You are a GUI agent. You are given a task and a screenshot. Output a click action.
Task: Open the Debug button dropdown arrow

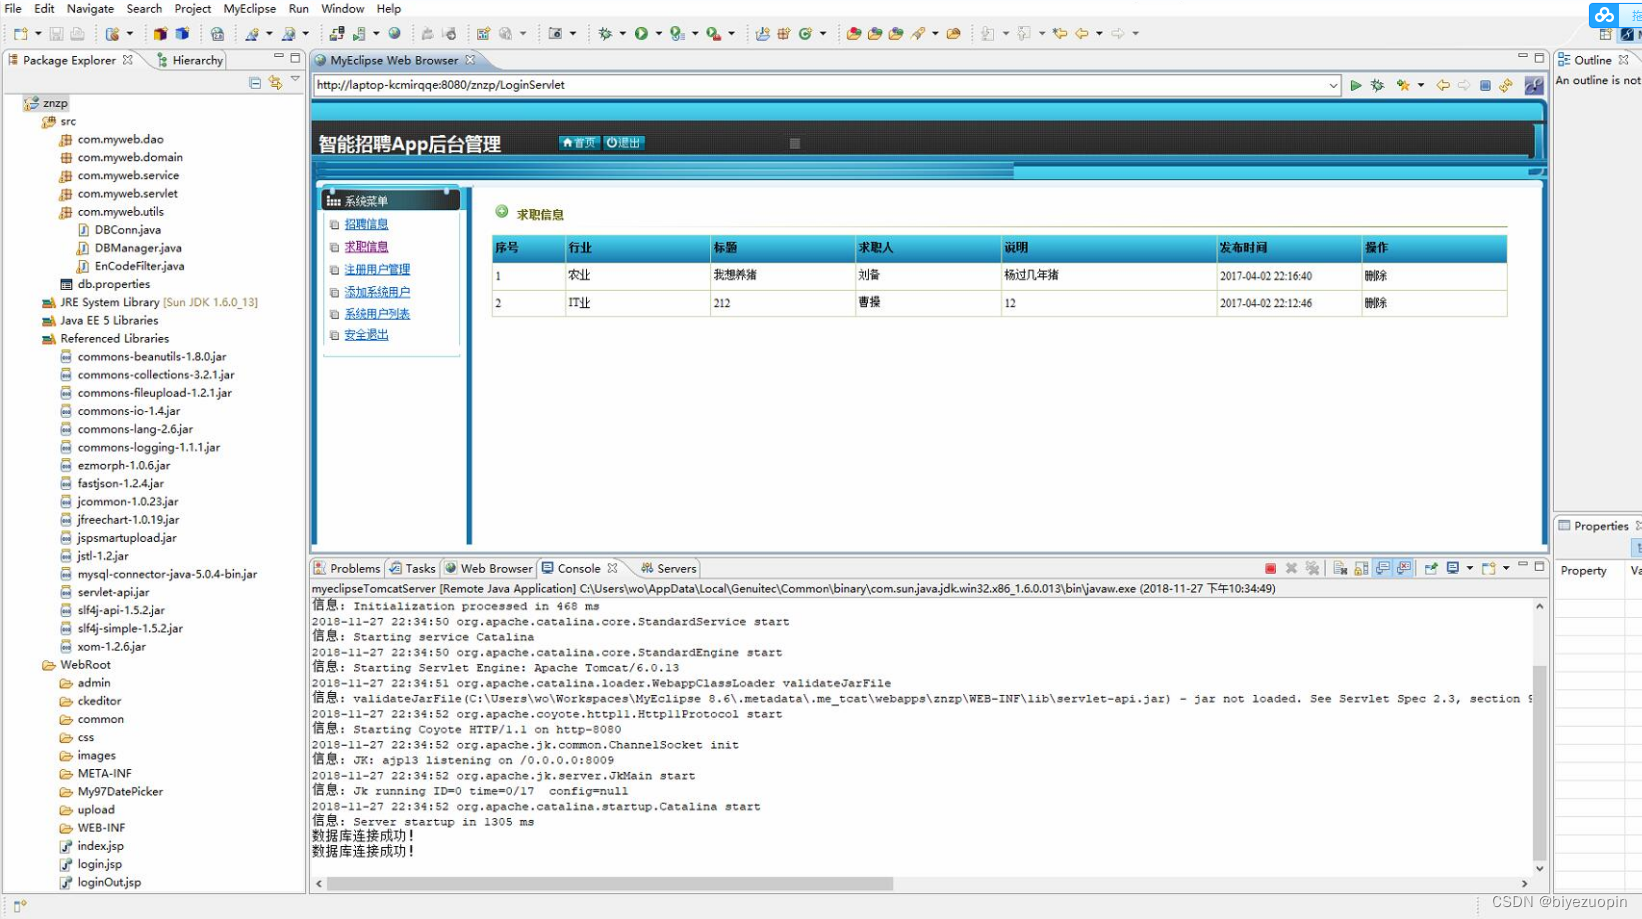click(x=622, y=33)
